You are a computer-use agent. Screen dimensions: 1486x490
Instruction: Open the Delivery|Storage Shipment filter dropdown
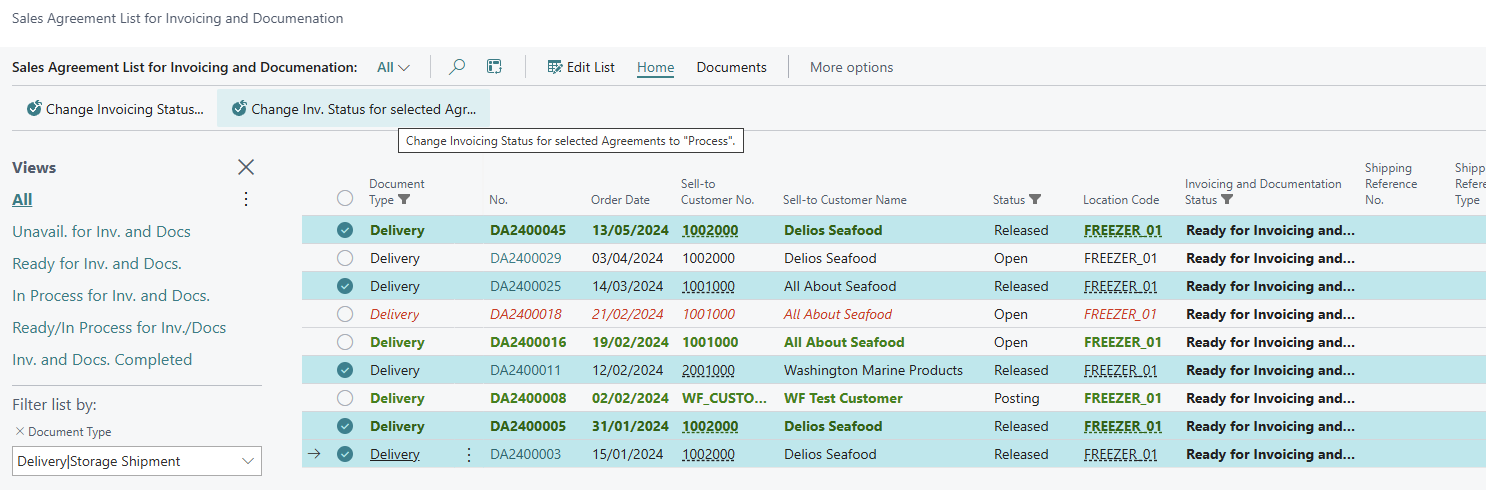[x=248, y=461]
